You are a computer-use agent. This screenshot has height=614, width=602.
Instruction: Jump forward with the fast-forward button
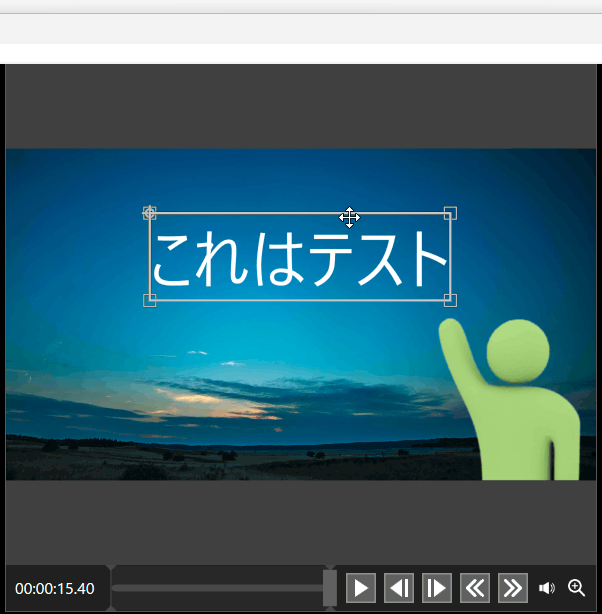point(513,588)
